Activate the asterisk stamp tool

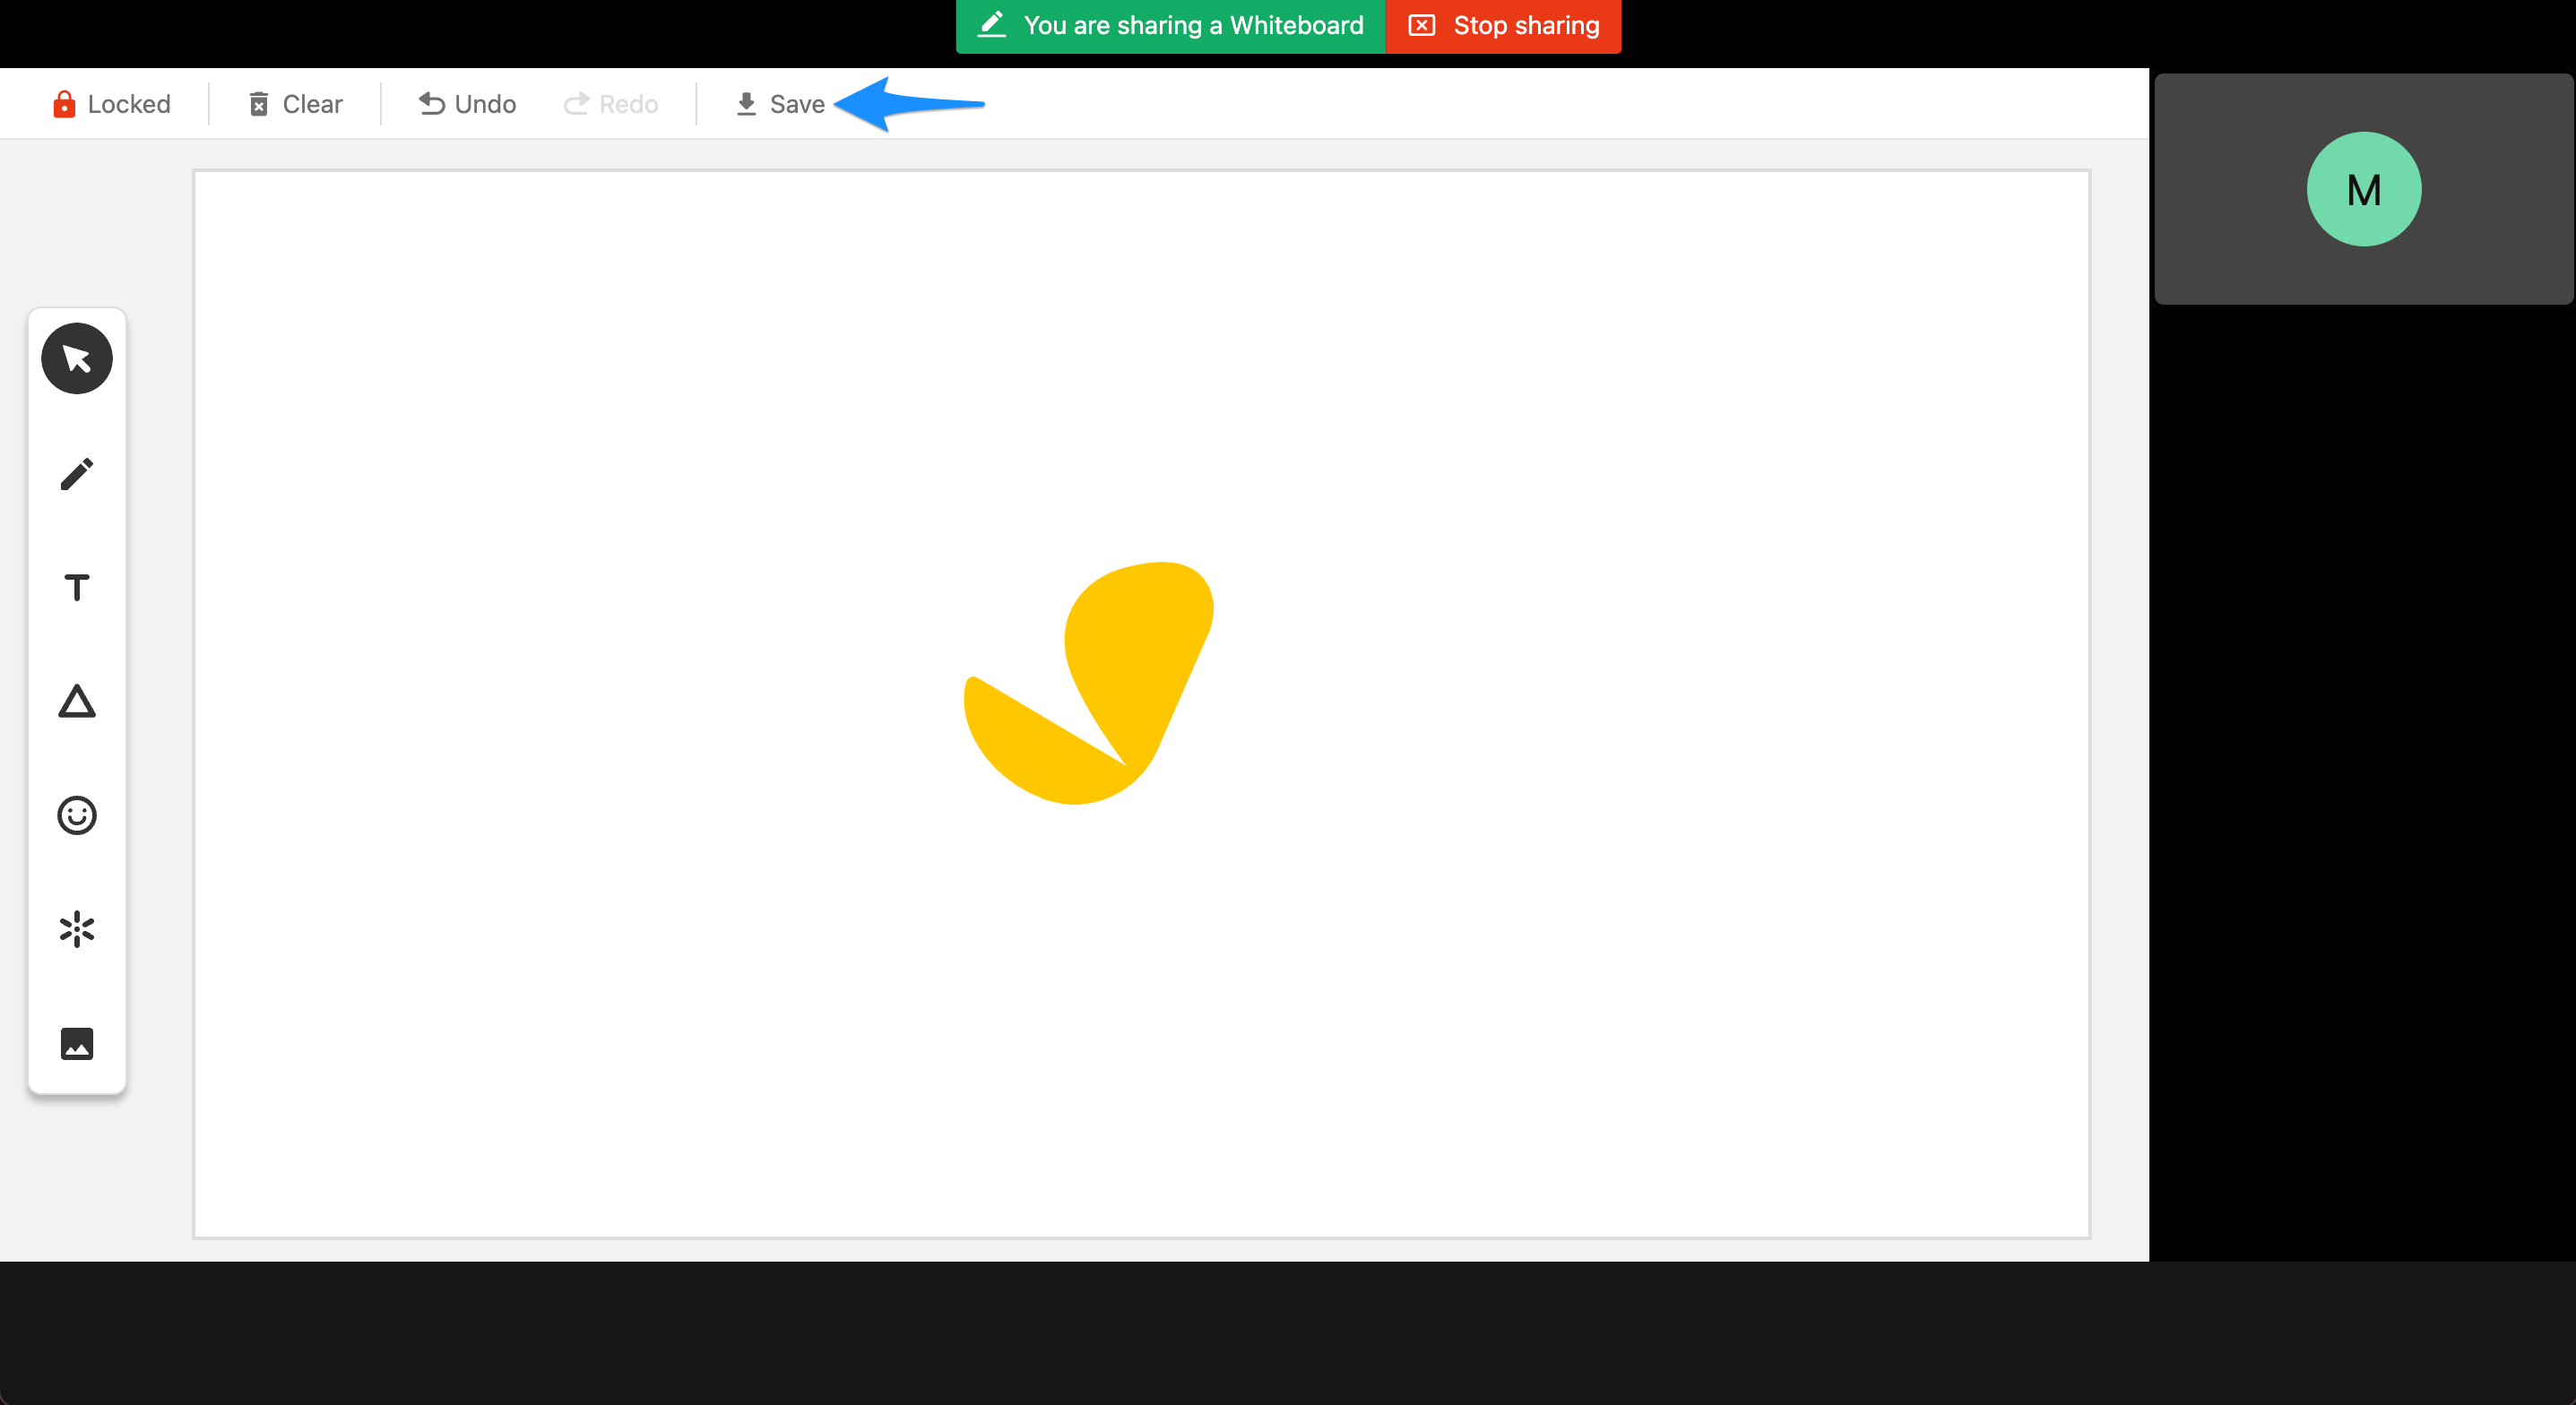coord(76,929)
